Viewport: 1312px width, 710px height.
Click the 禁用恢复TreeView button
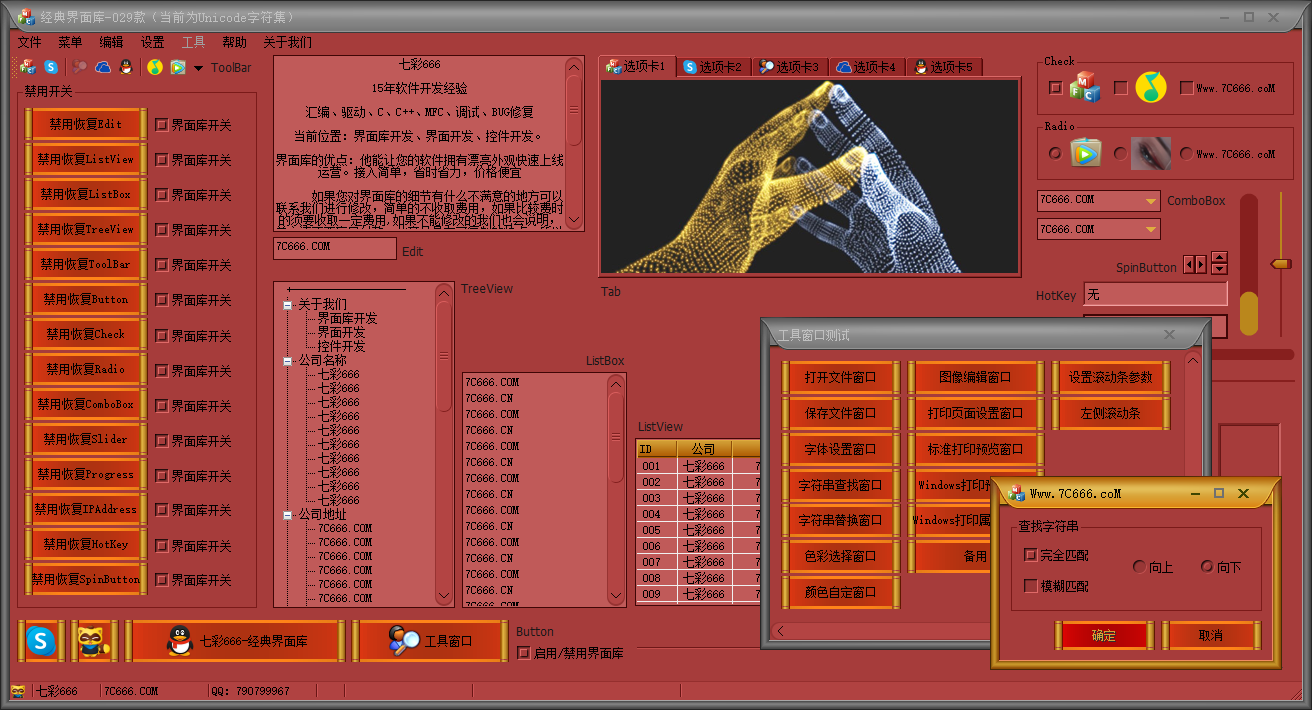(x=85, y=229)
